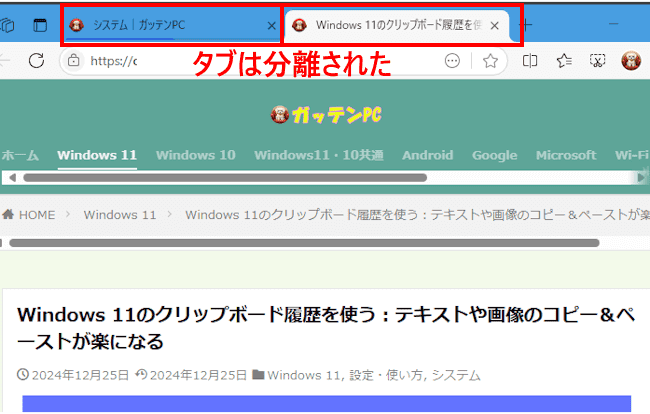Close the Windows 11のクリップボード履歴 tab
Viewport: 650px width, 414px height.
[x=495, y=26]
